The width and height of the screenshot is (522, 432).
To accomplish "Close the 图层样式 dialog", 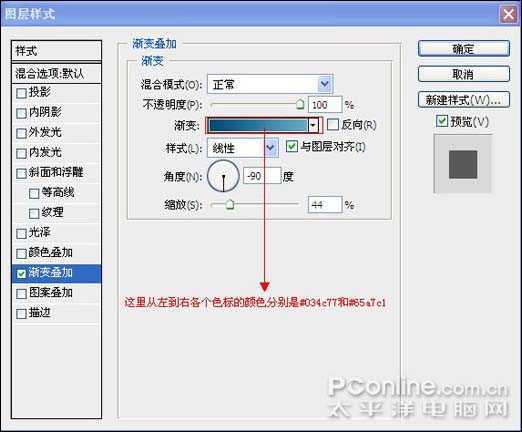I will [x=508, y=15].
